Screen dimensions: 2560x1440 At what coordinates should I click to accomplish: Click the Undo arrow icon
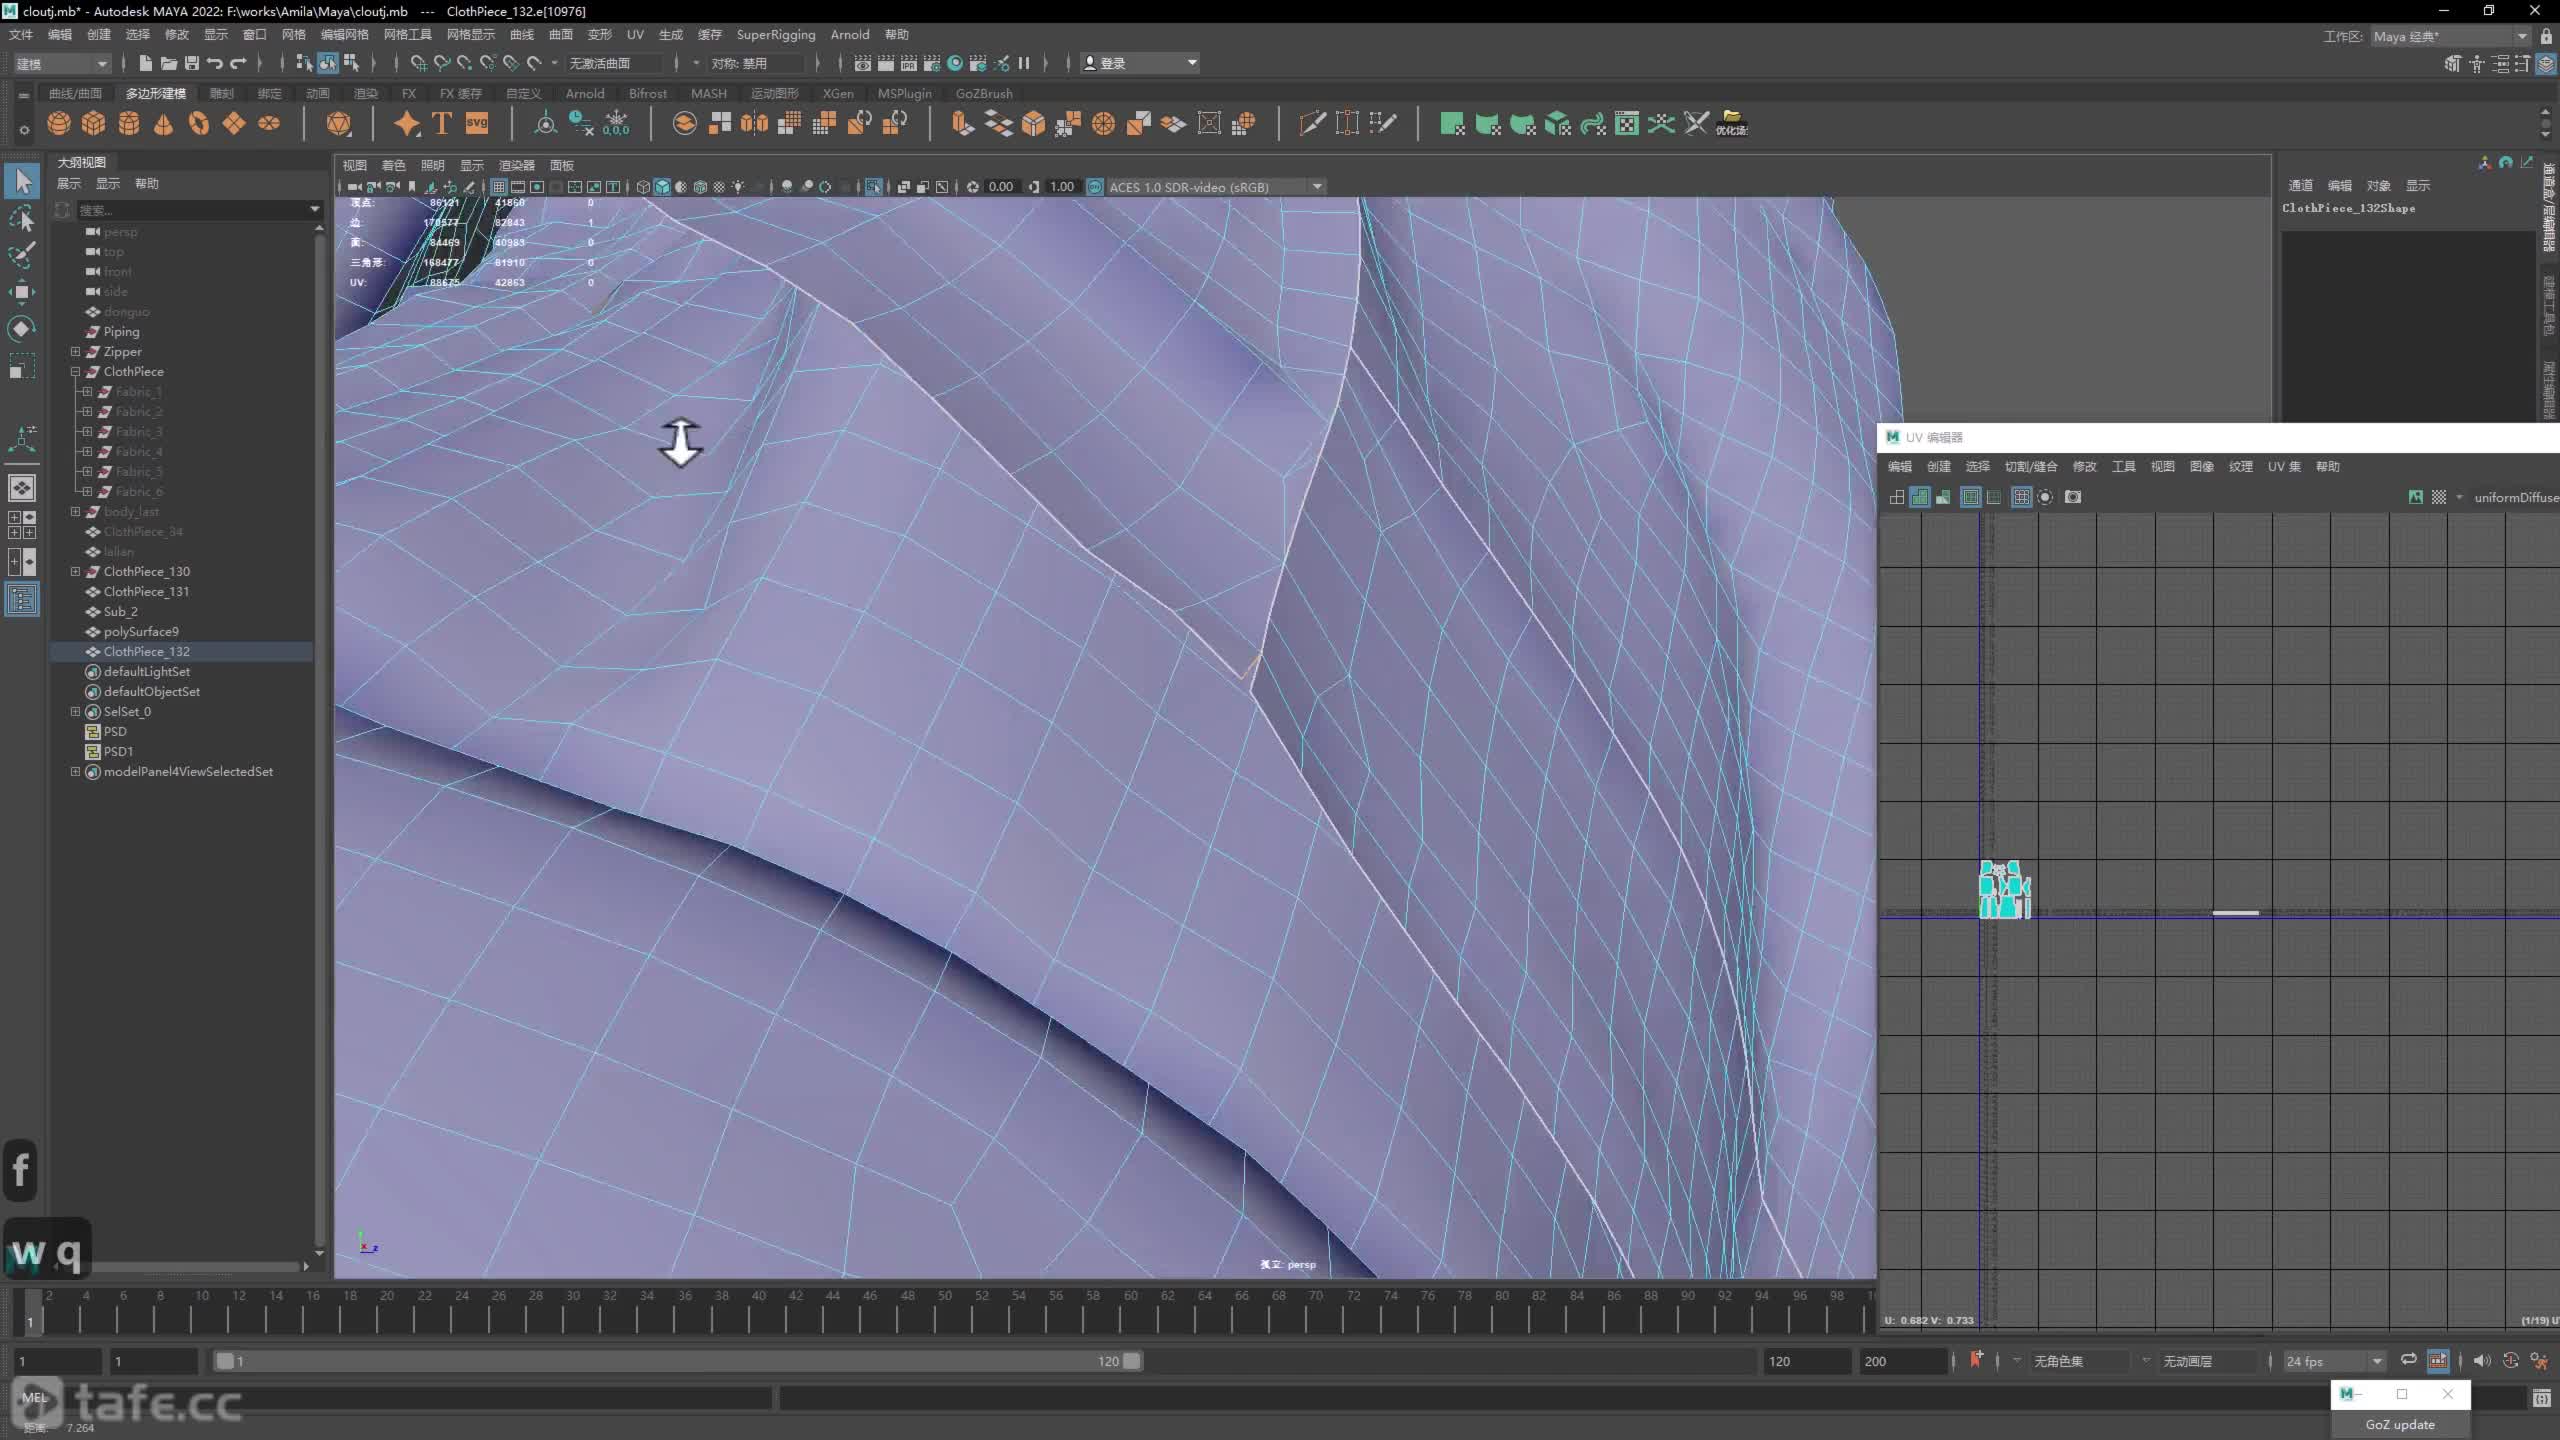(x=214, y=63)
